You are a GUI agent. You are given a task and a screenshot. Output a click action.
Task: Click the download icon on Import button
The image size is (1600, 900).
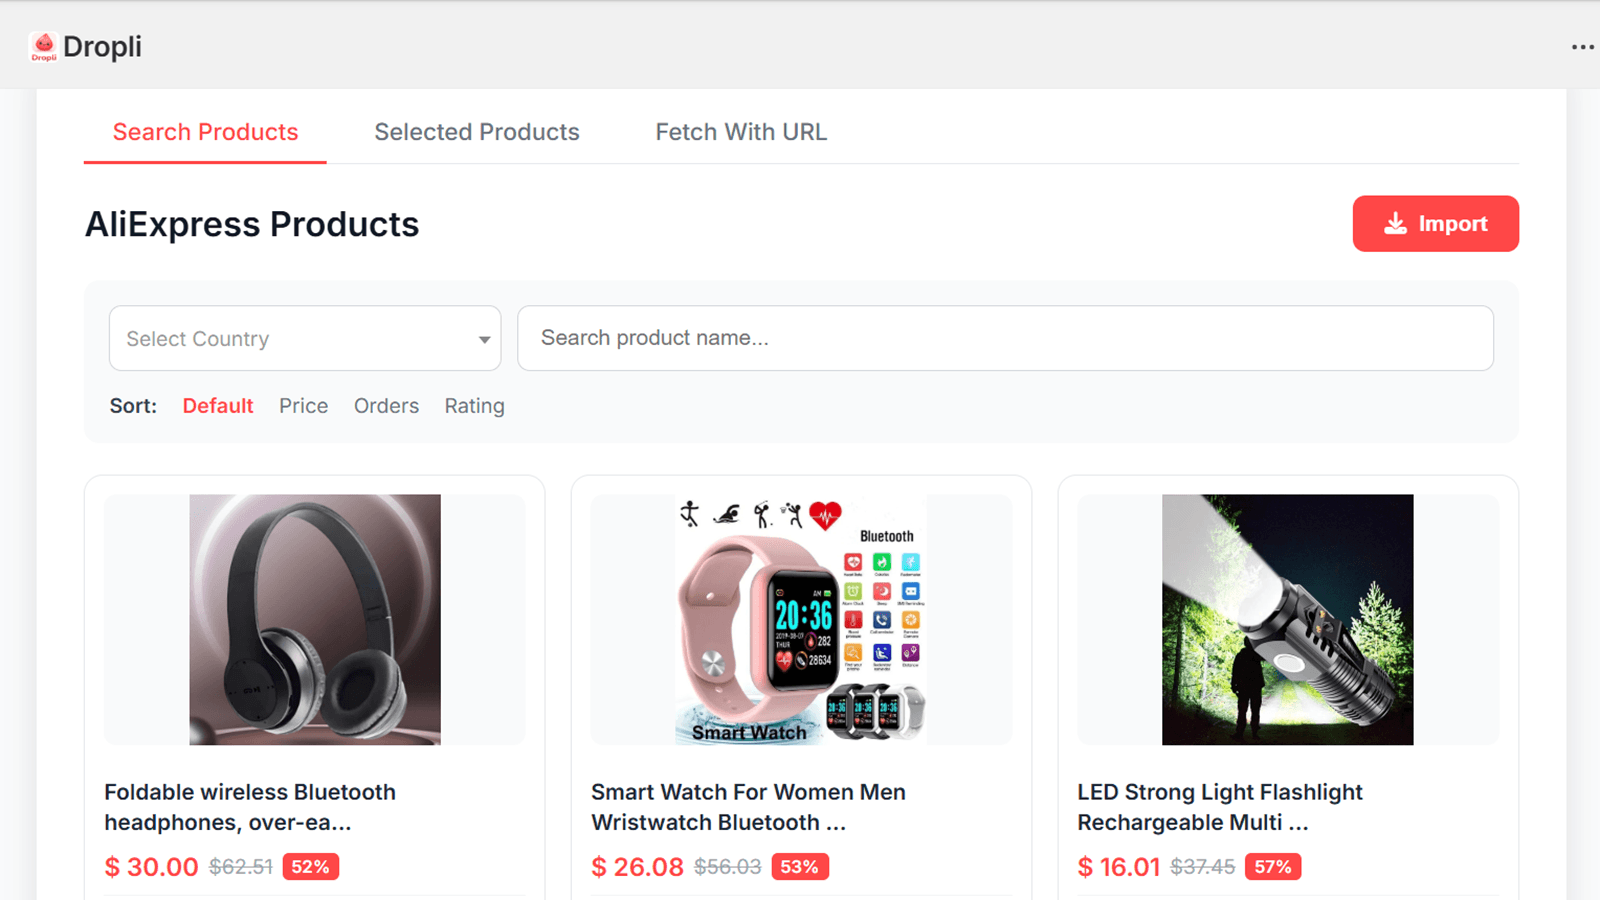[1395, 224]
